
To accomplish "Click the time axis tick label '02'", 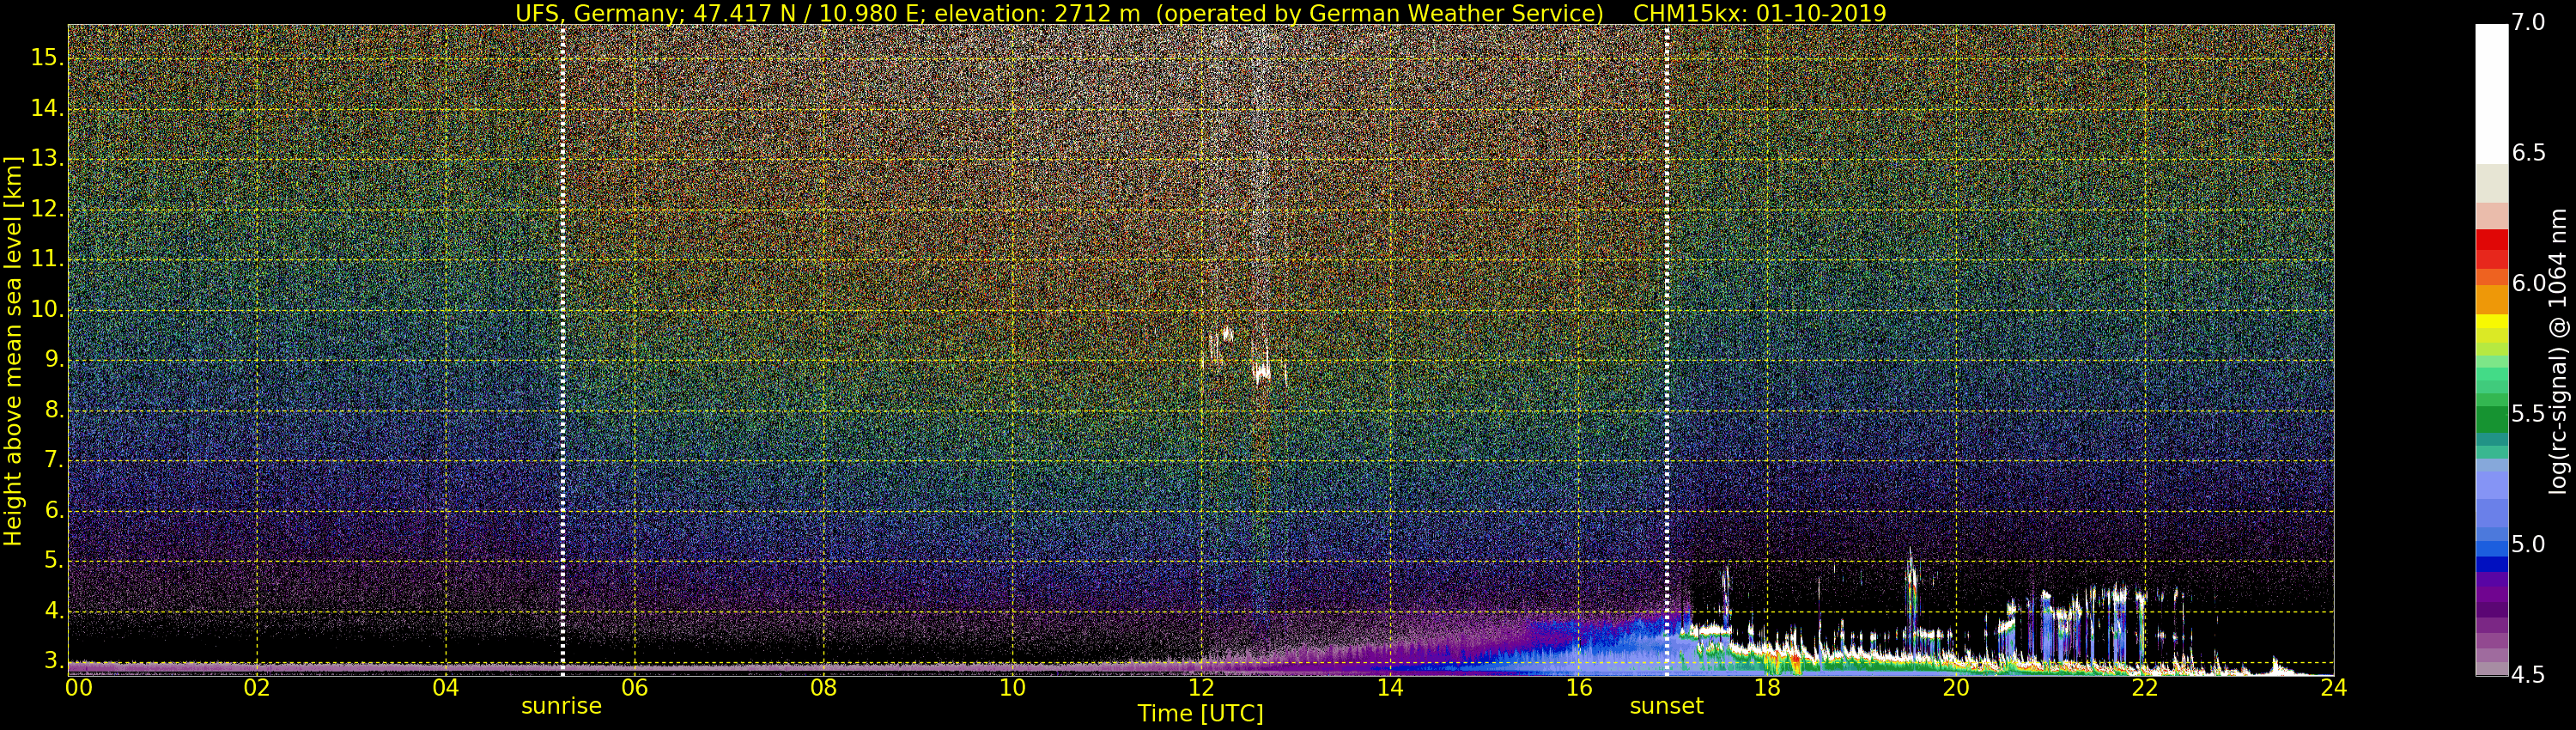I will [x=257, y=688].
